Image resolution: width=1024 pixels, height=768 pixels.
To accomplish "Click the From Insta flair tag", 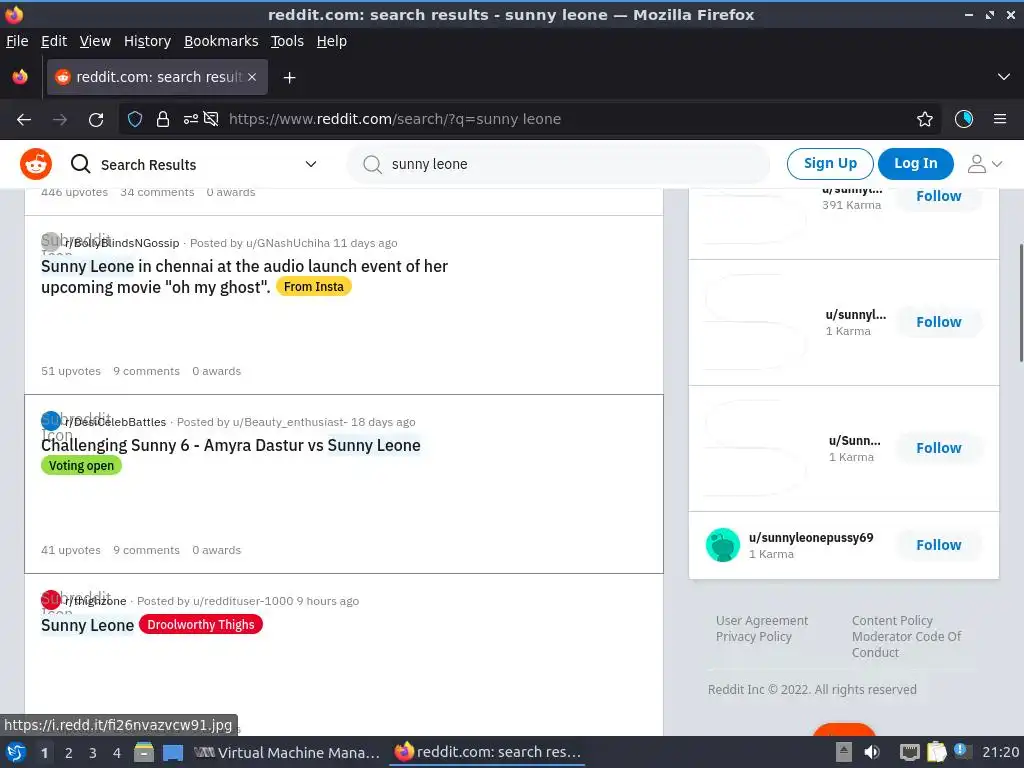I will point(313,287).
